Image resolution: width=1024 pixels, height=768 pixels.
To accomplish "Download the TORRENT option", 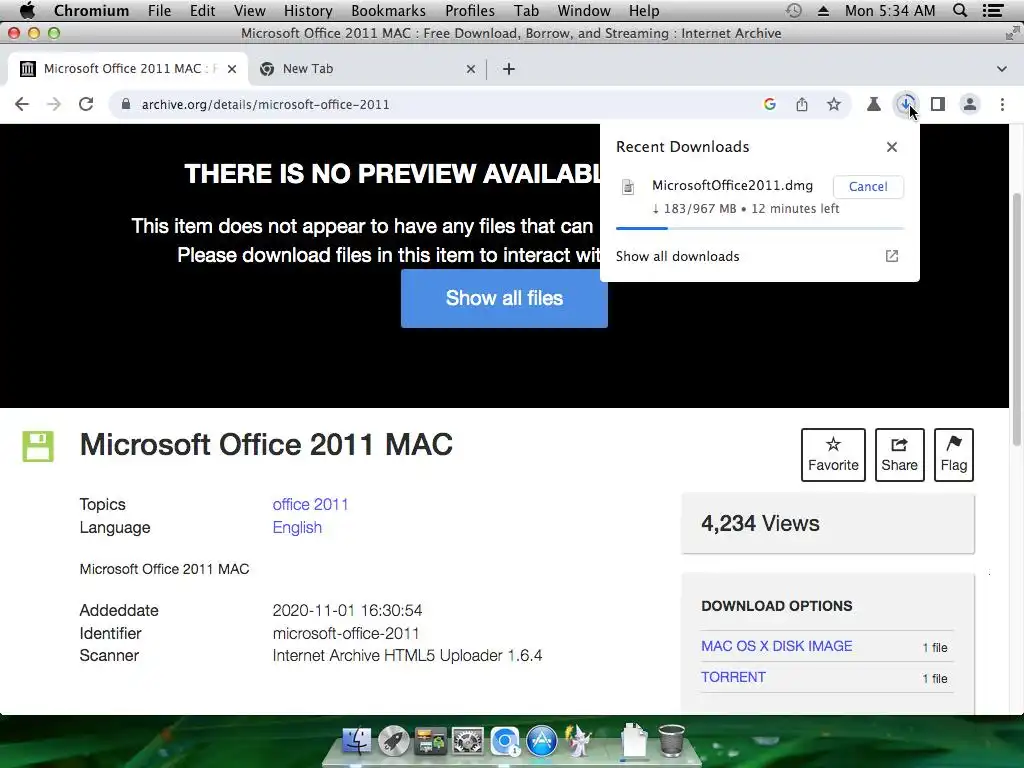I will [x=733, y=677].
